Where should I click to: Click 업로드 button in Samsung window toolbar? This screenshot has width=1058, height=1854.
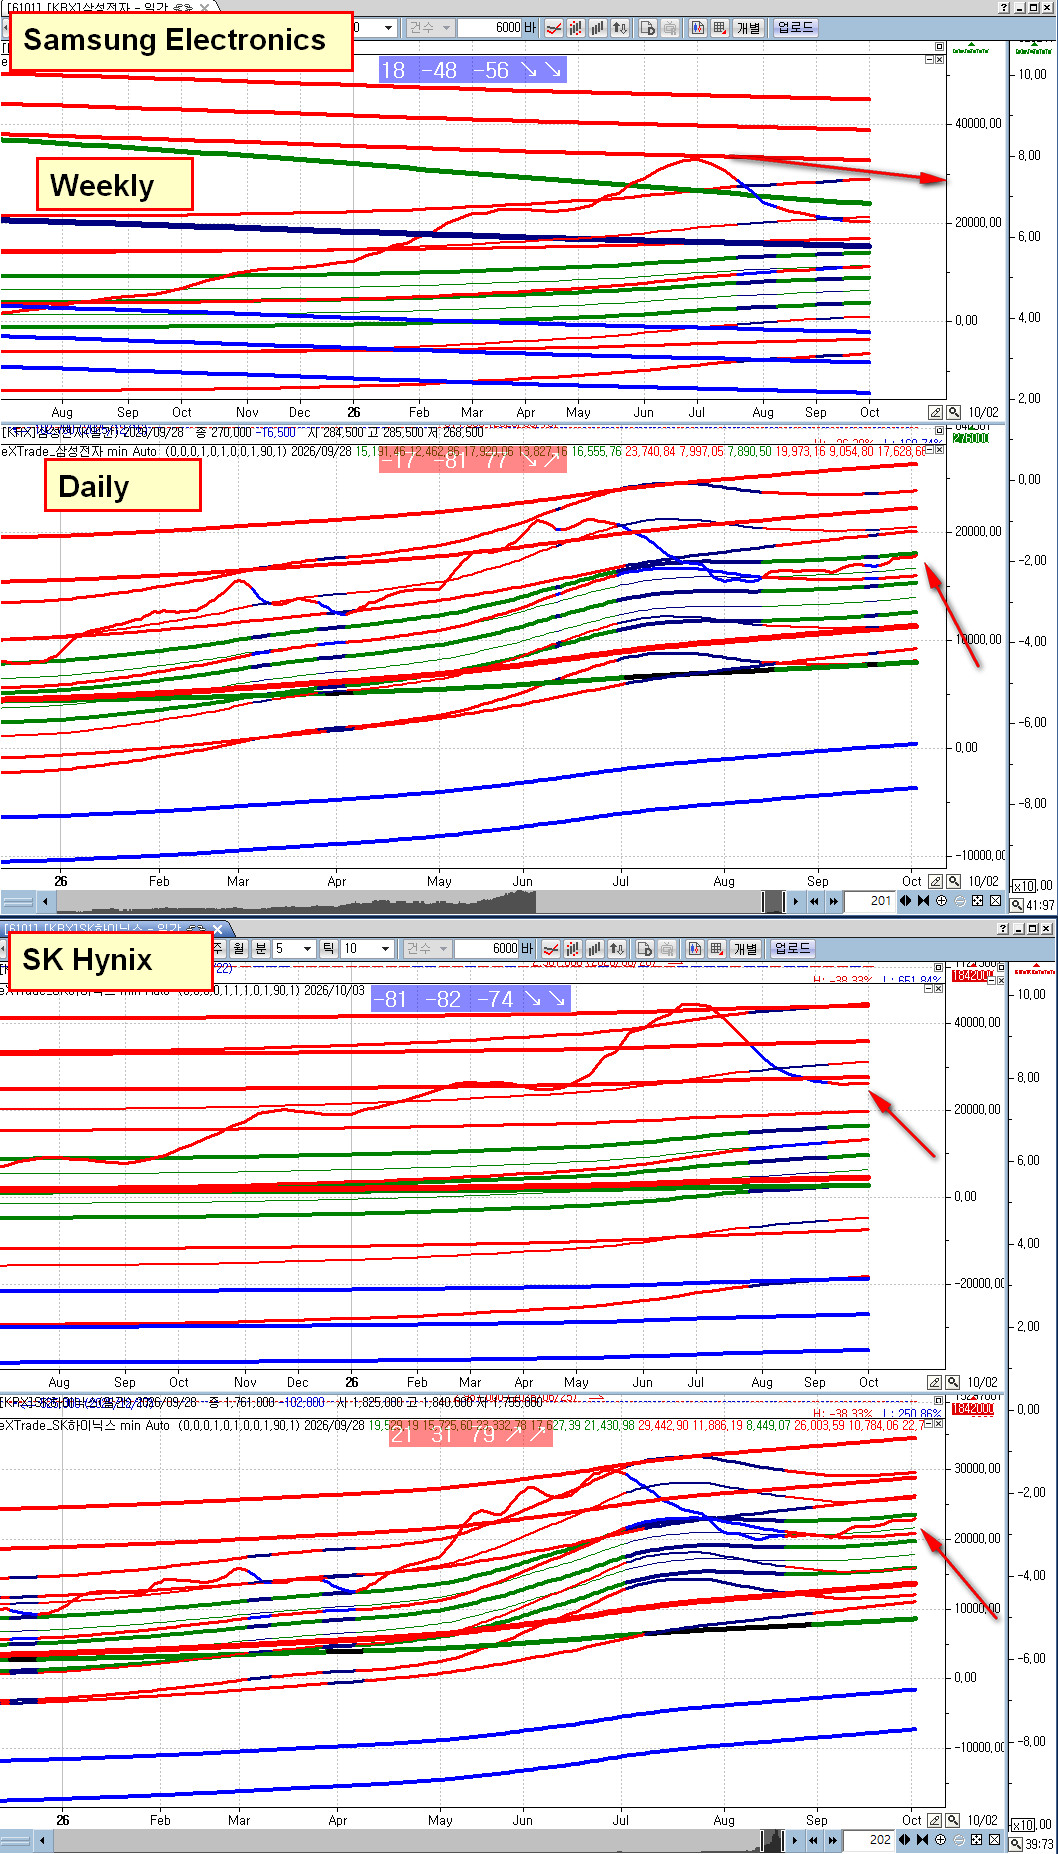[x=795, y=28]
